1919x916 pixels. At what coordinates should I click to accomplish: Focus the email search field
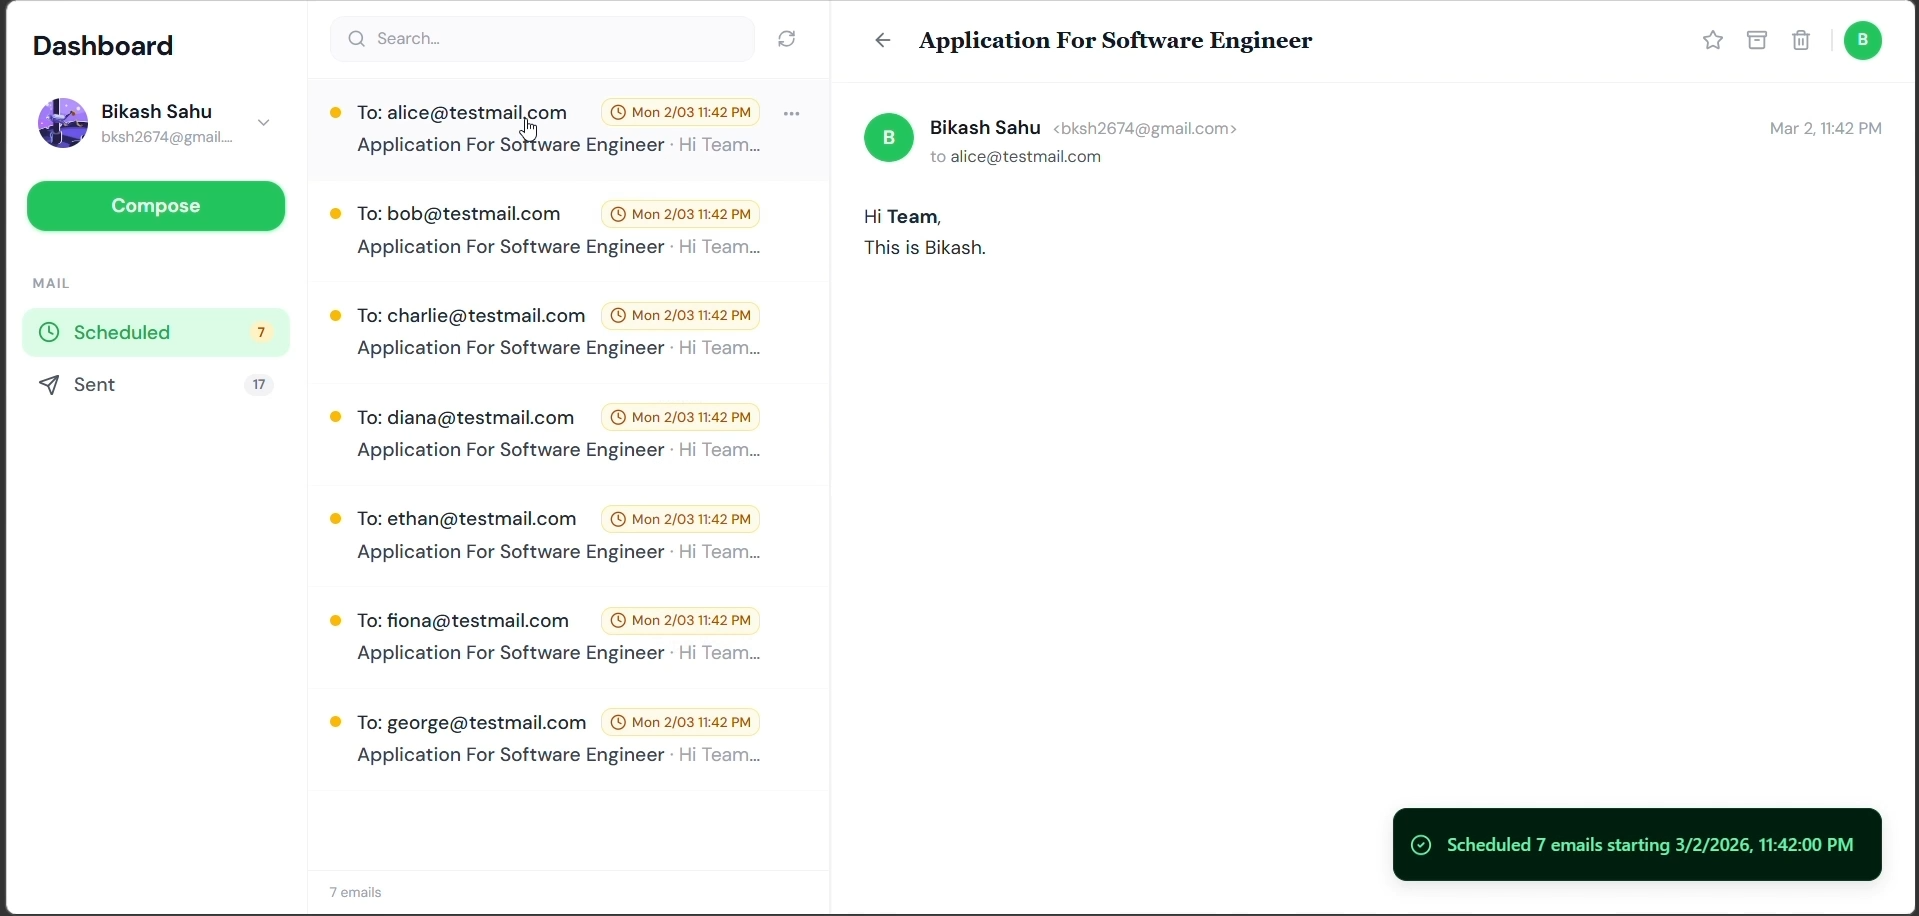click(545, 39)
